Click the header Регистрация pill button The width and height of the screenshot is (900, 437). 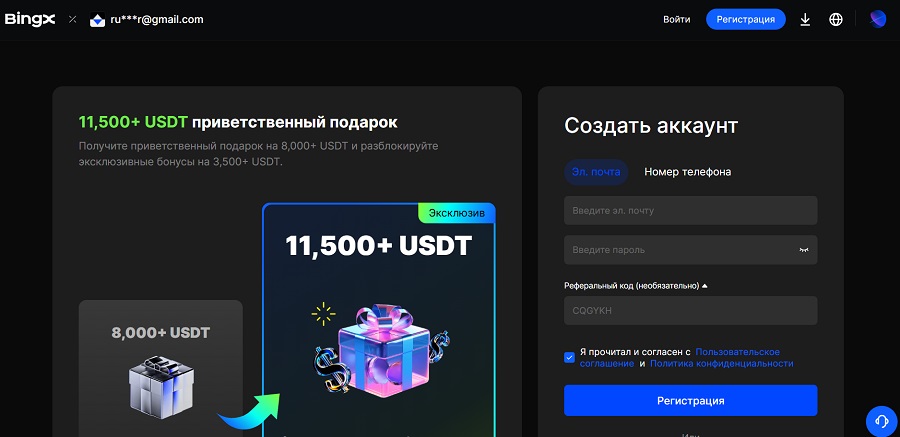746,20
